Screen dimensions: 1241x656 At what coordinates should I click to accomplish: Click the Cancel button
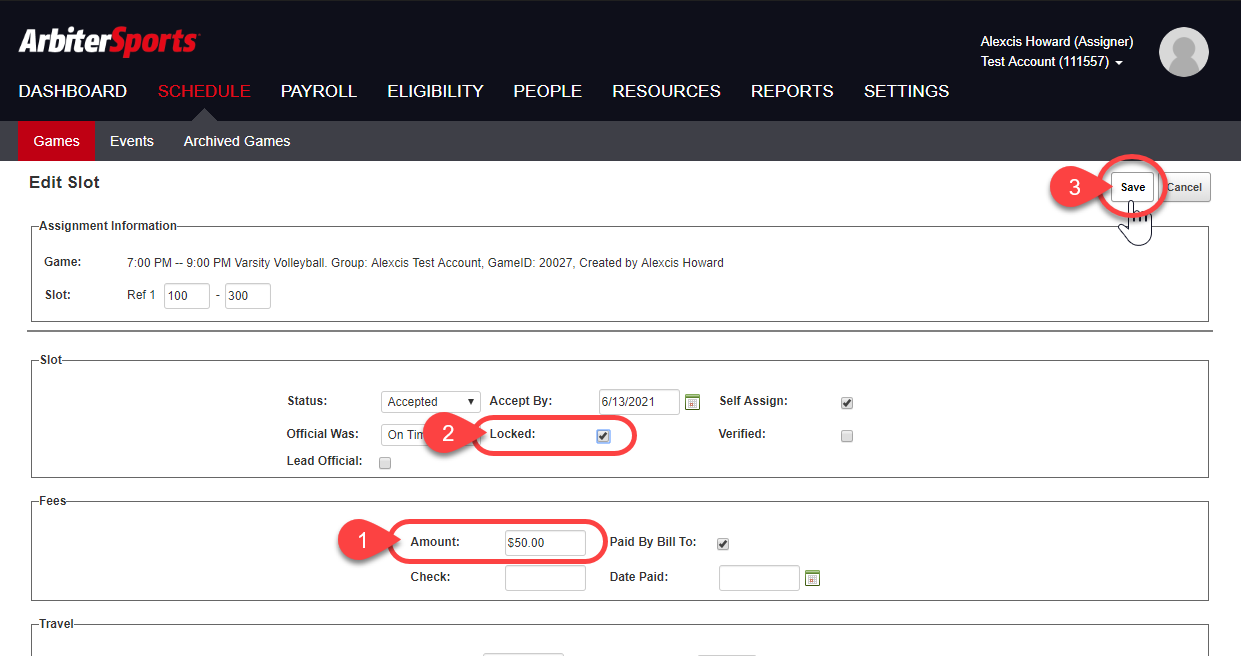tap(1185, 187)
